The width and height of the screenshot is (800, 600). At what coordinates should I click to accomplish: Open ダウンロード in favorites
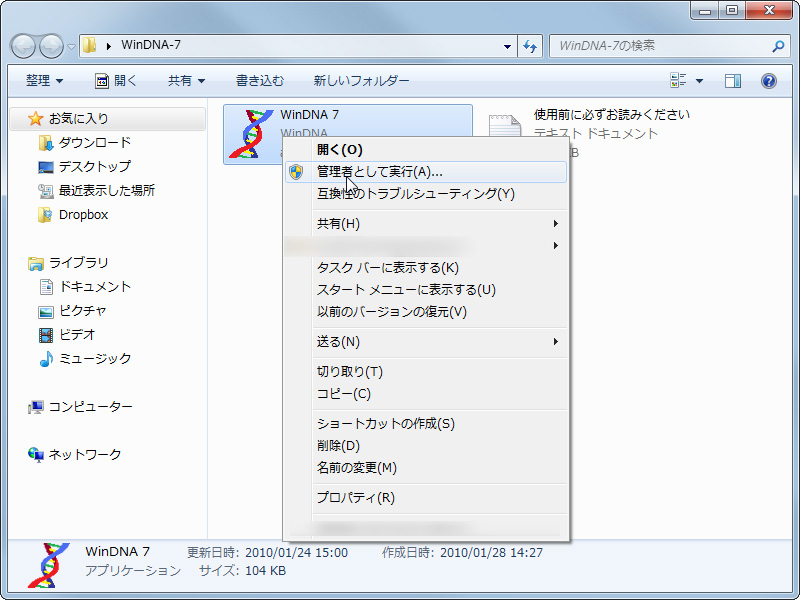95,143
